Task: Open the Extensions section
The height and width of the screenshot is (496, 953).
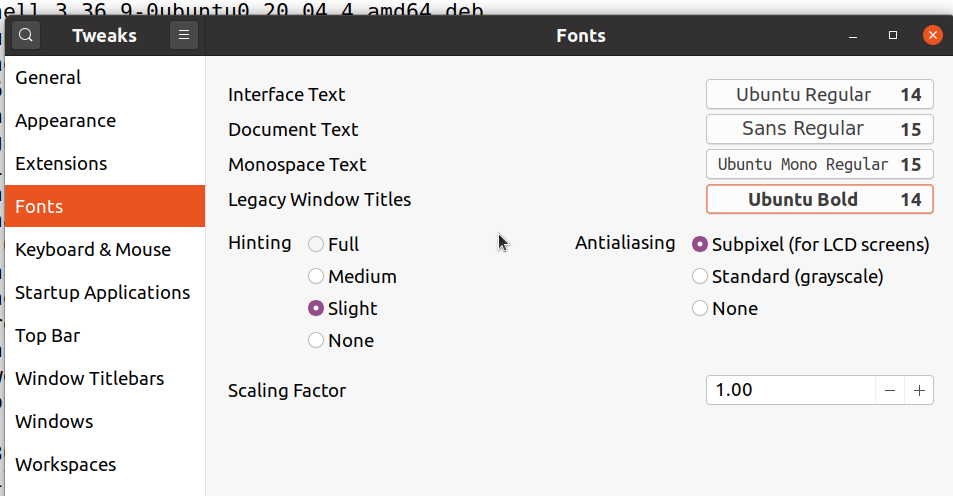Action: pyautogui.click(x=61, y=164)
